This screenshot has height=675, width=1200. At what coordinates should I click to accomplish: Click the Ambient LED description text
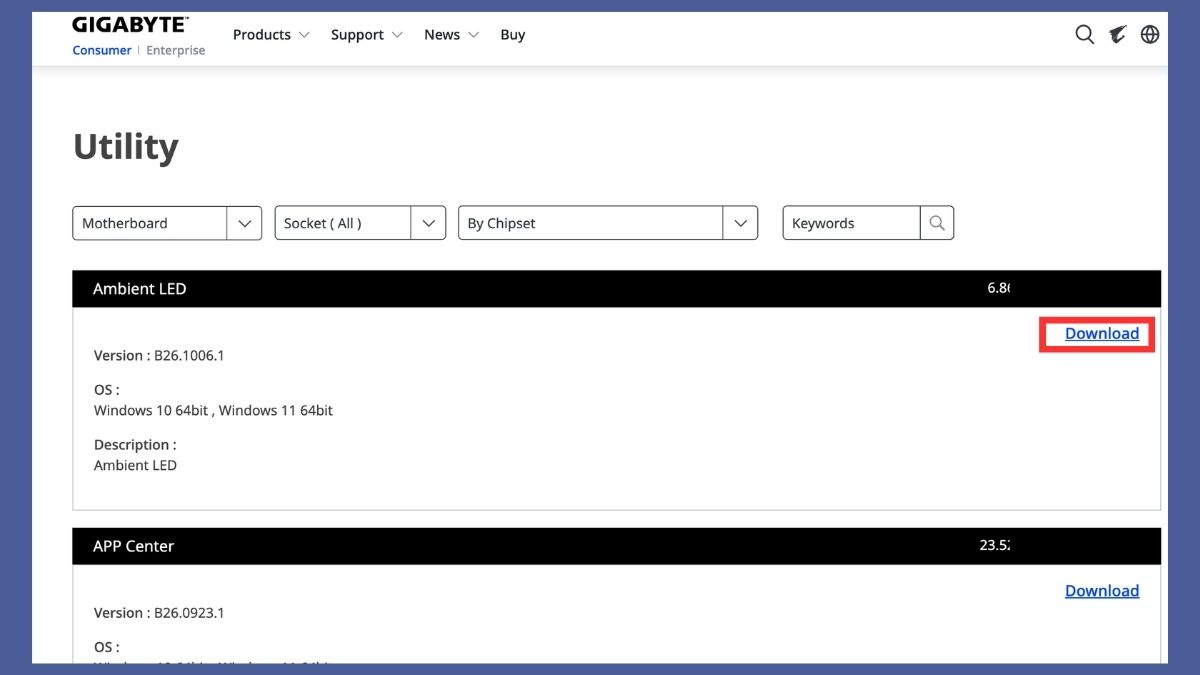[135, 465]
